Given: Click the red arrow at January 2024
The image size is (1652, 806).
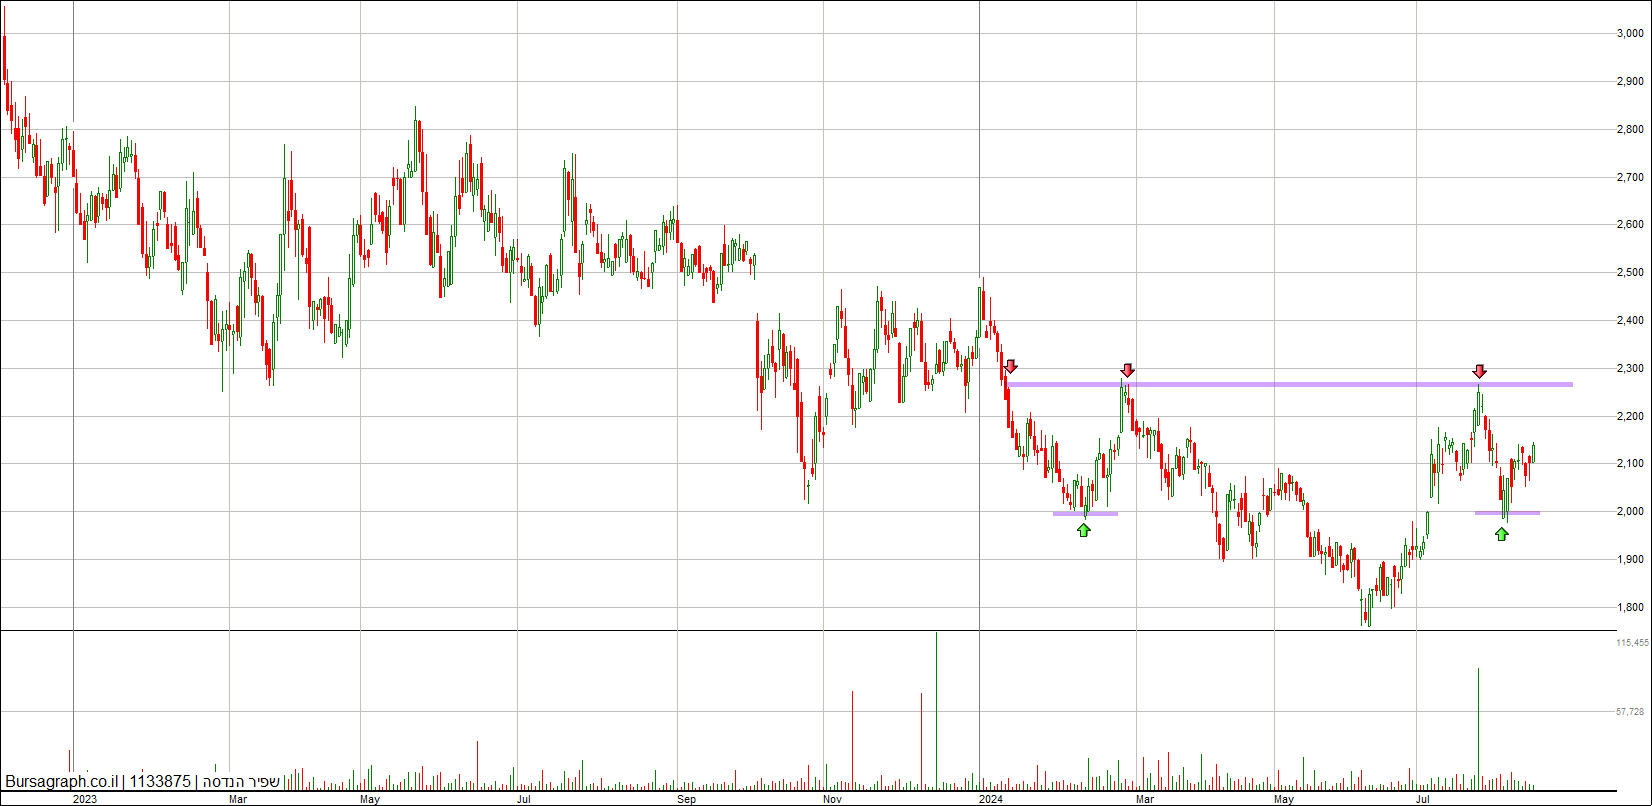Looking at the screenshot, I should click(x=1011, y=367).
